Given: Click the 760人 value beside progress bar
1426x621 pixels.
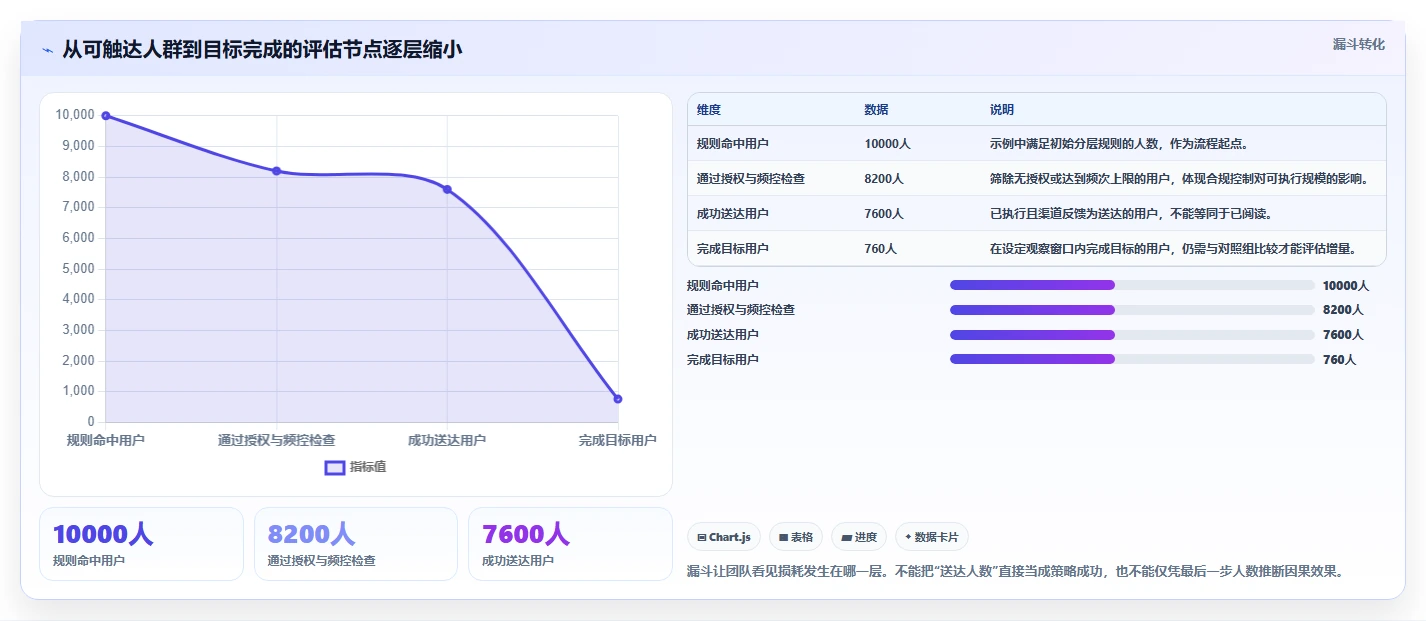Looking at the screenshot, I should [1340, 359].
